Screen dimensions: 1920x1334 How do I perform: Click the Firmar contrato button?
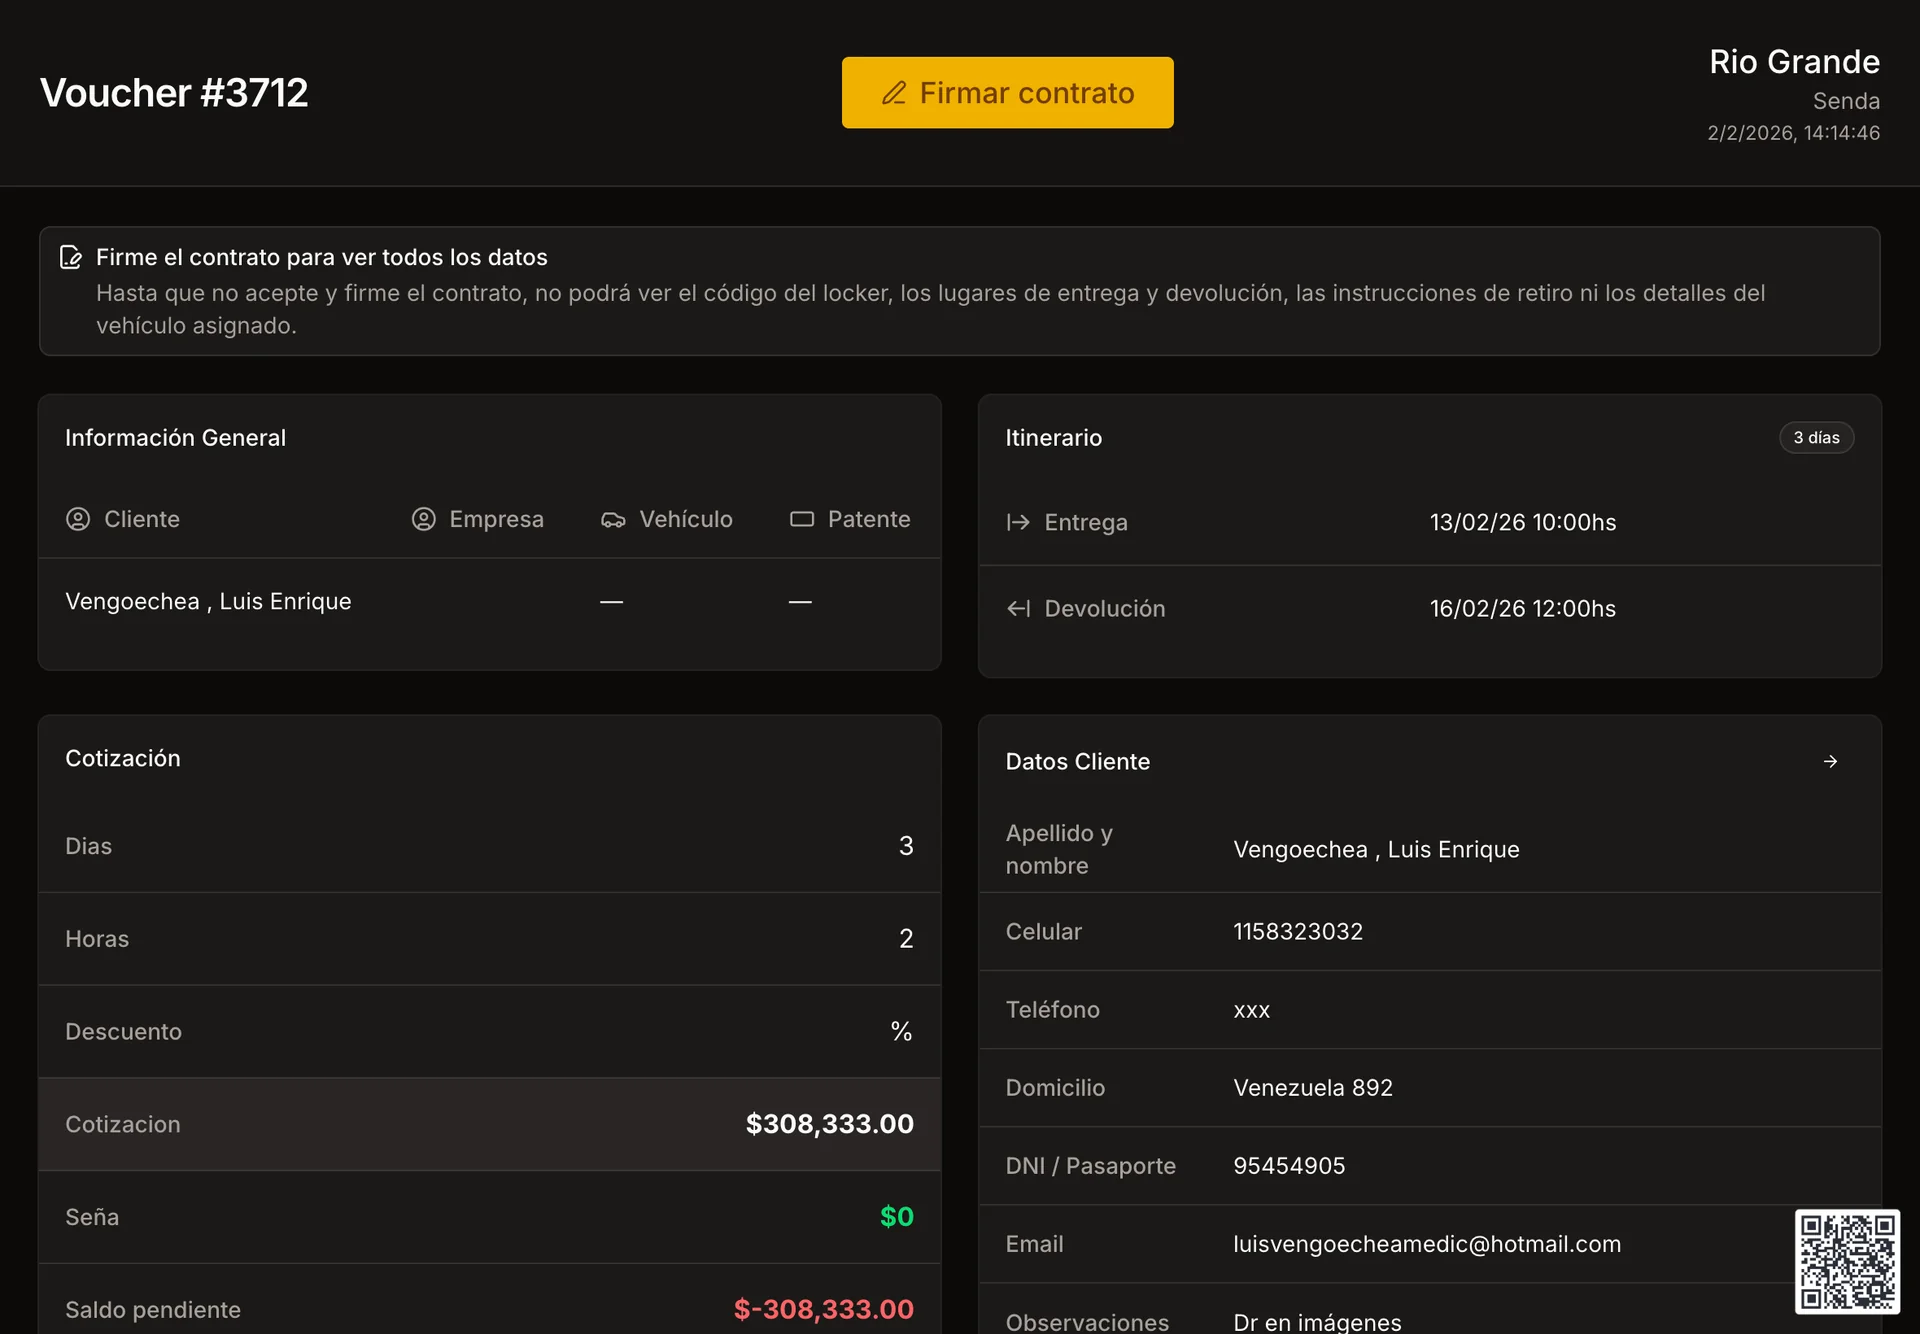point(1007,92)
